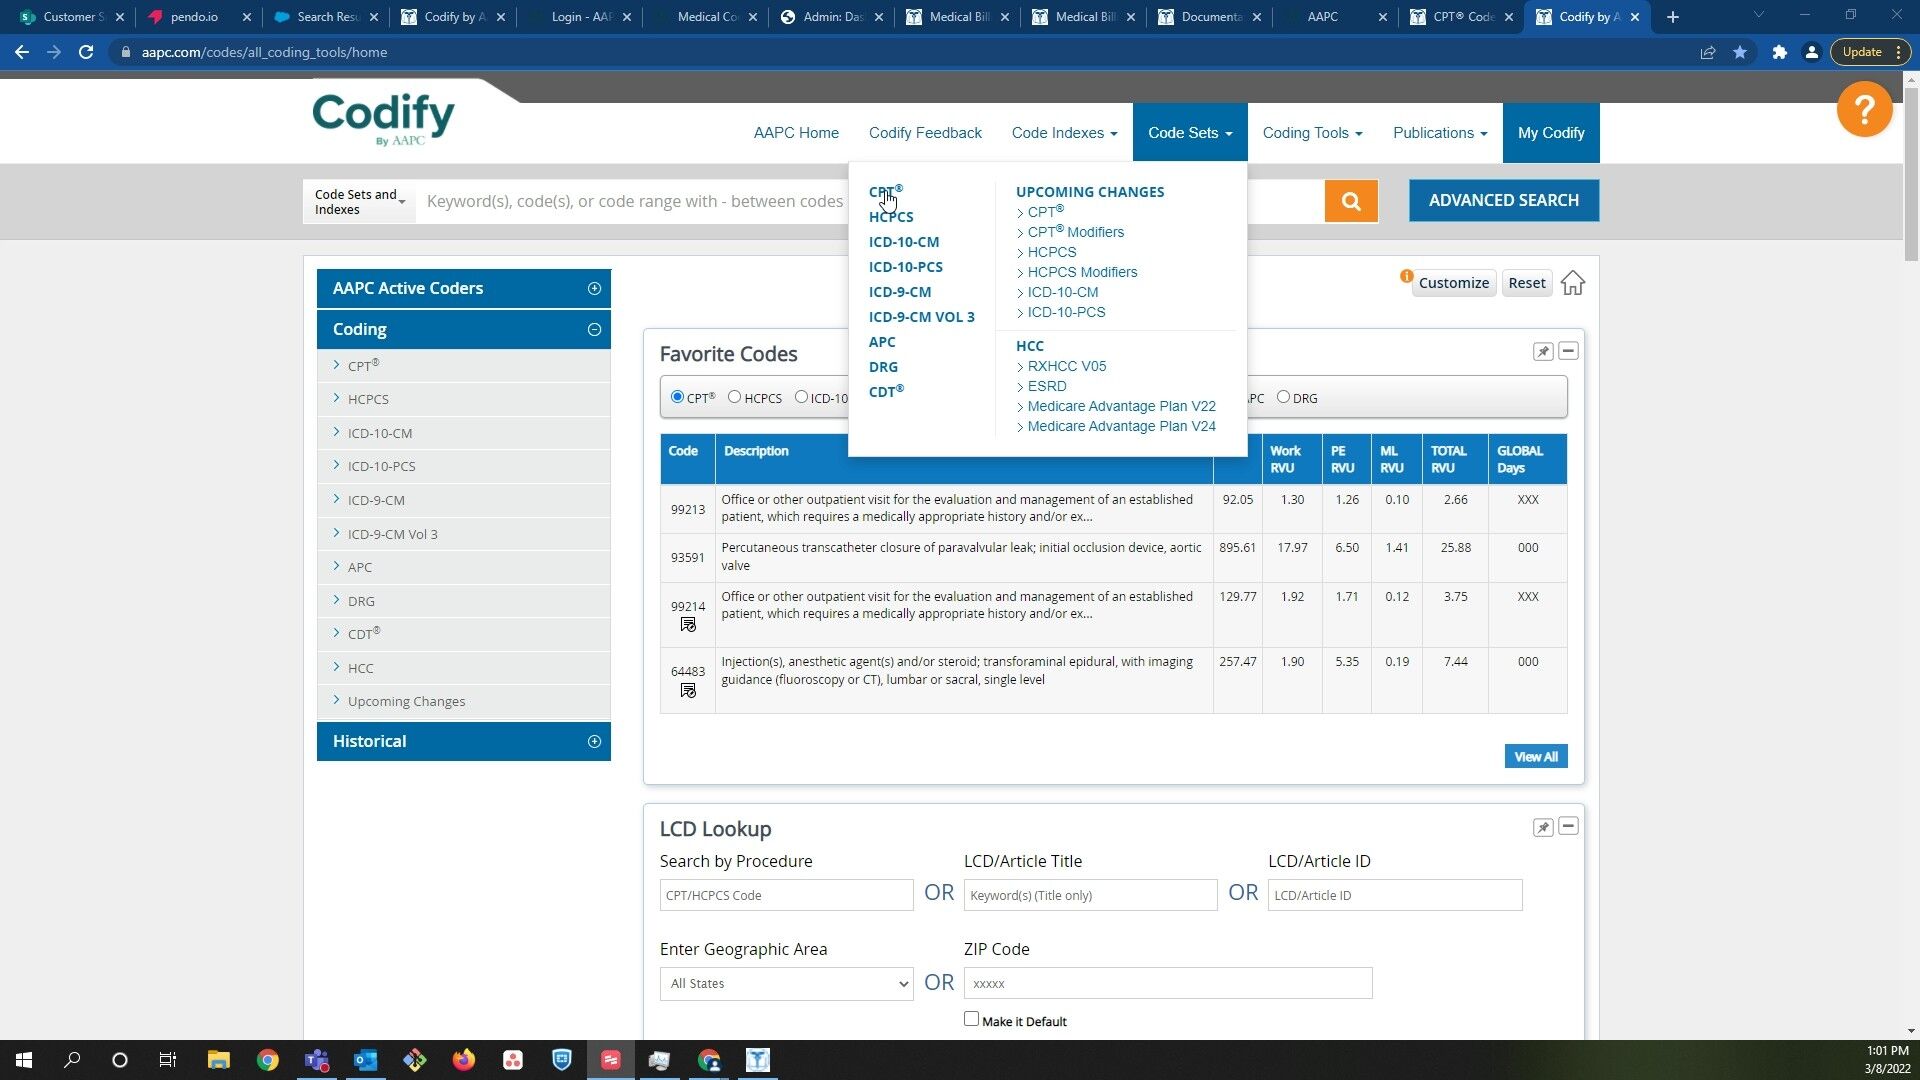The width and height of the screenshot is (1920, 1080).
Task: Open the All States geographic area dropdown
Action: coord(786,984)
